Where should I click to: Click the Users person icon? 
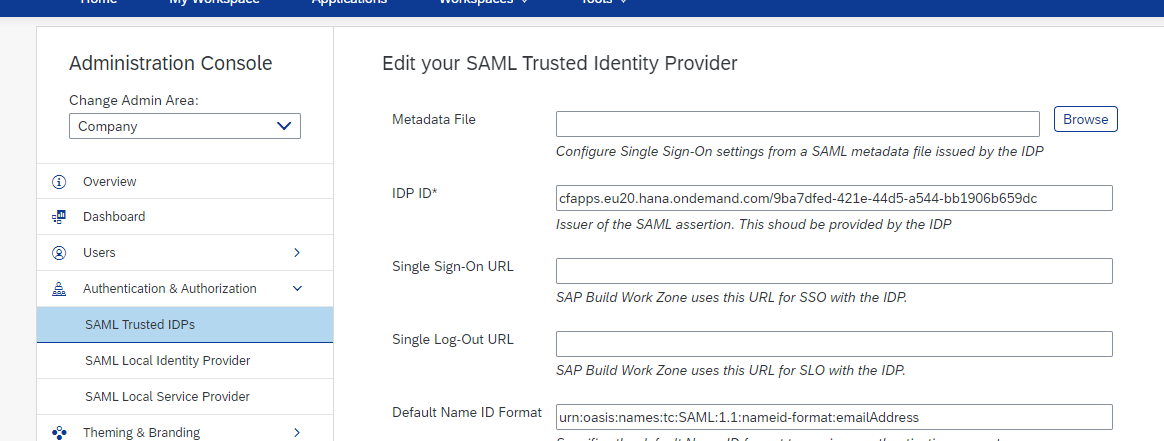59,252
